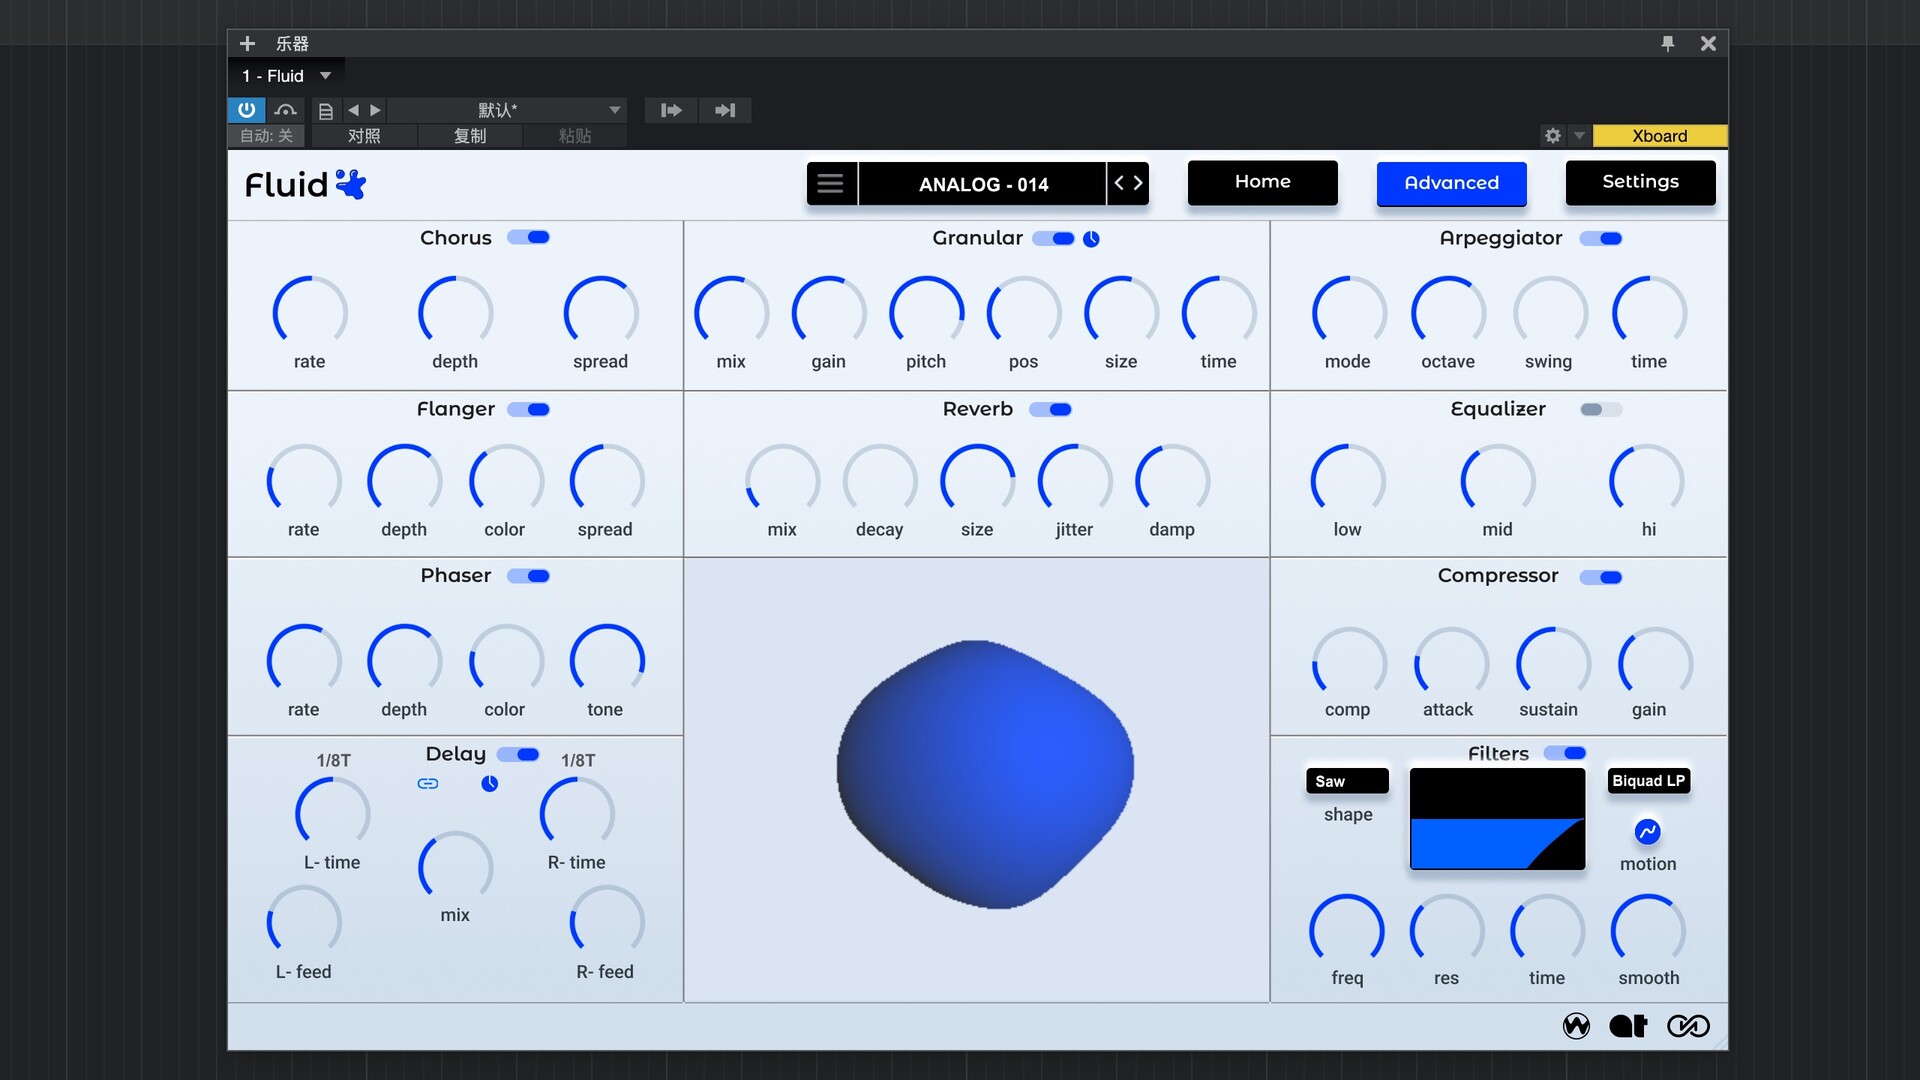Open the Saw shape selector

click(1347, 781)
